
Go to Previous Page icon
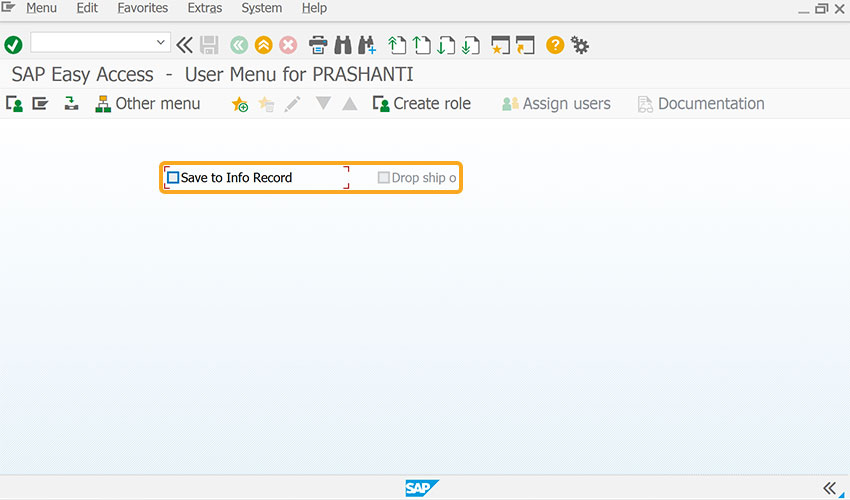(421, 45)
